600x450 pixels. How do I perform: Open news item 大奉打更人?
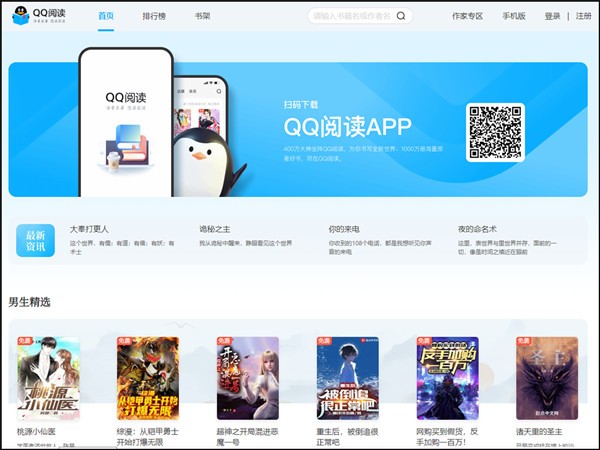pos(89,229)
